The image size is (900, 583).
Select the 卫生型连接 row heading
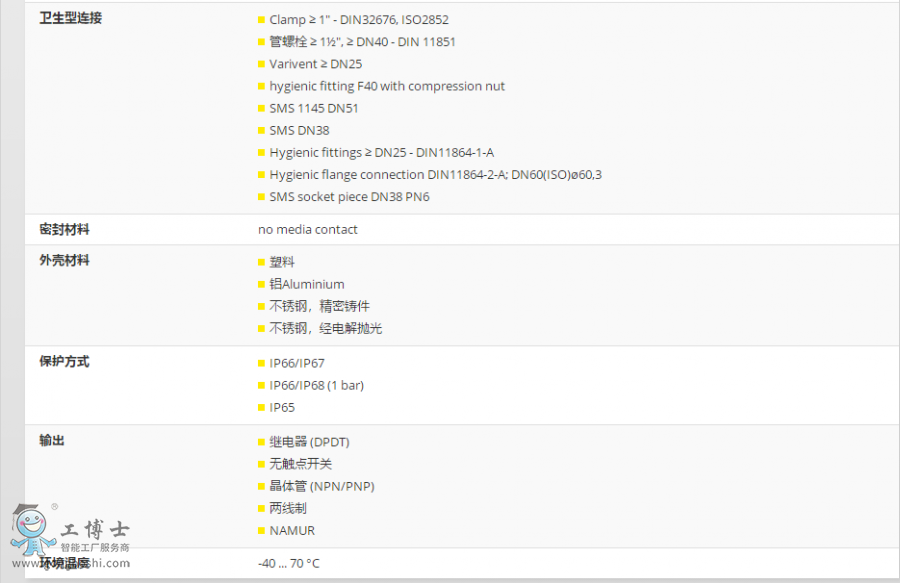(x=70, y=18)
